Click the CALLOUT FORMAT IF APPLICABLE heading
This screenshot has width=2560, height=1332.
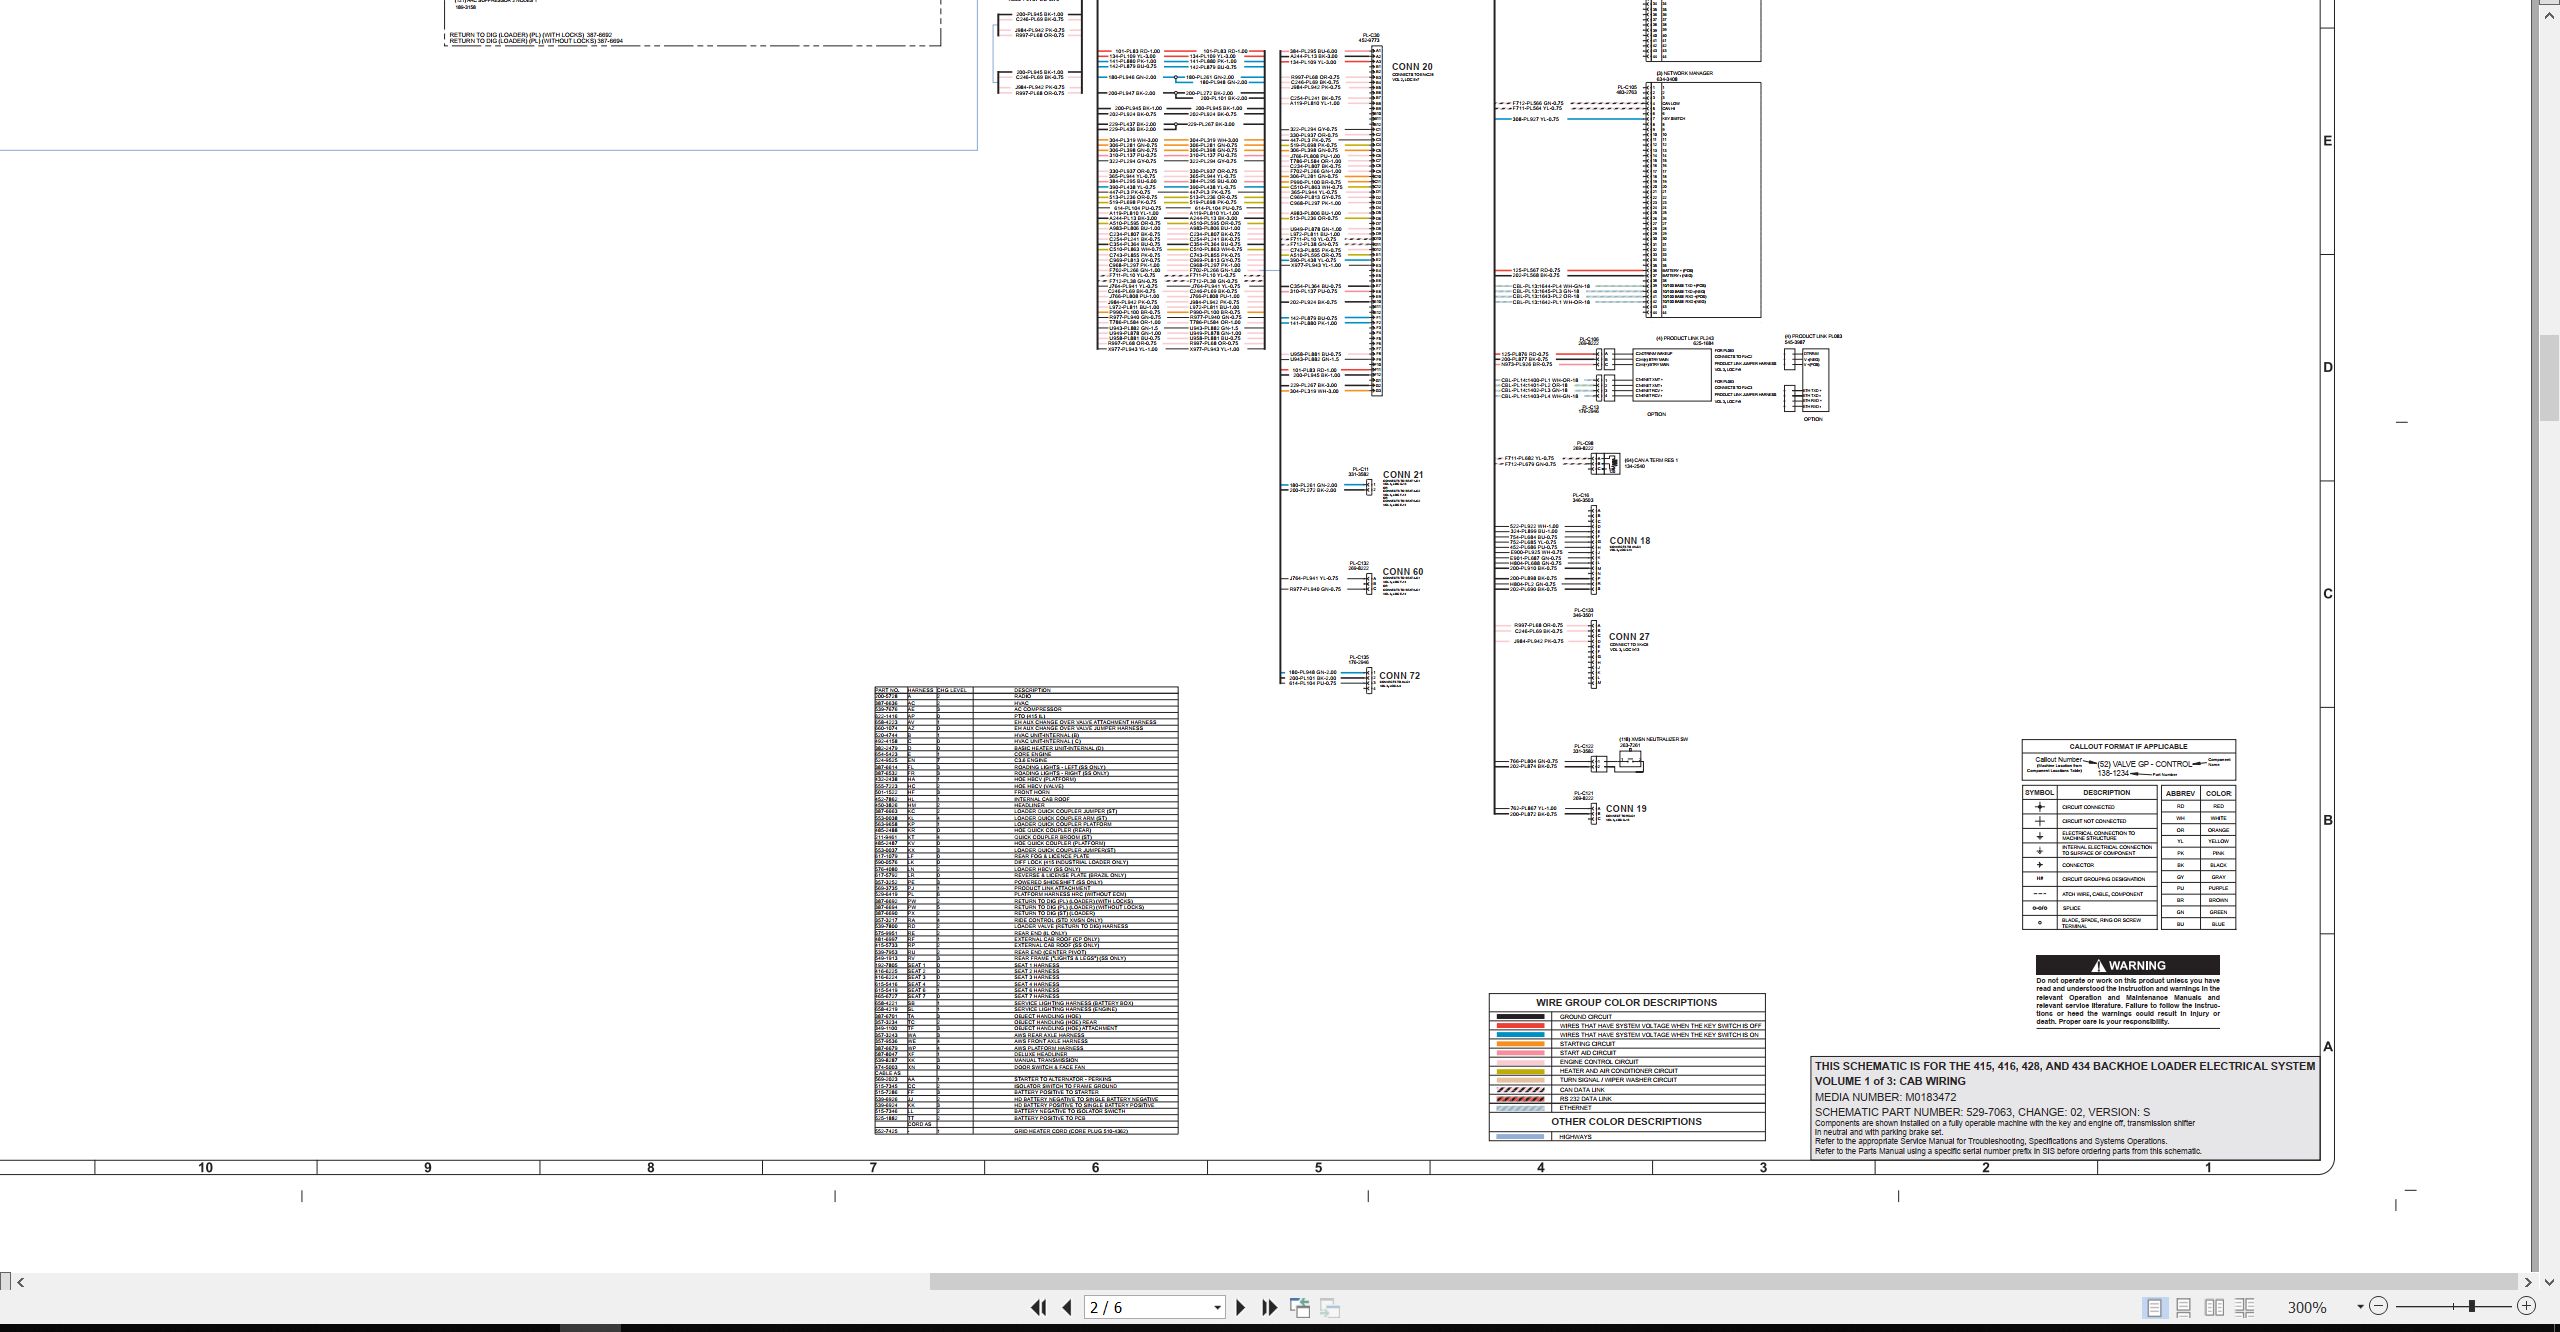pos(2128,746)
